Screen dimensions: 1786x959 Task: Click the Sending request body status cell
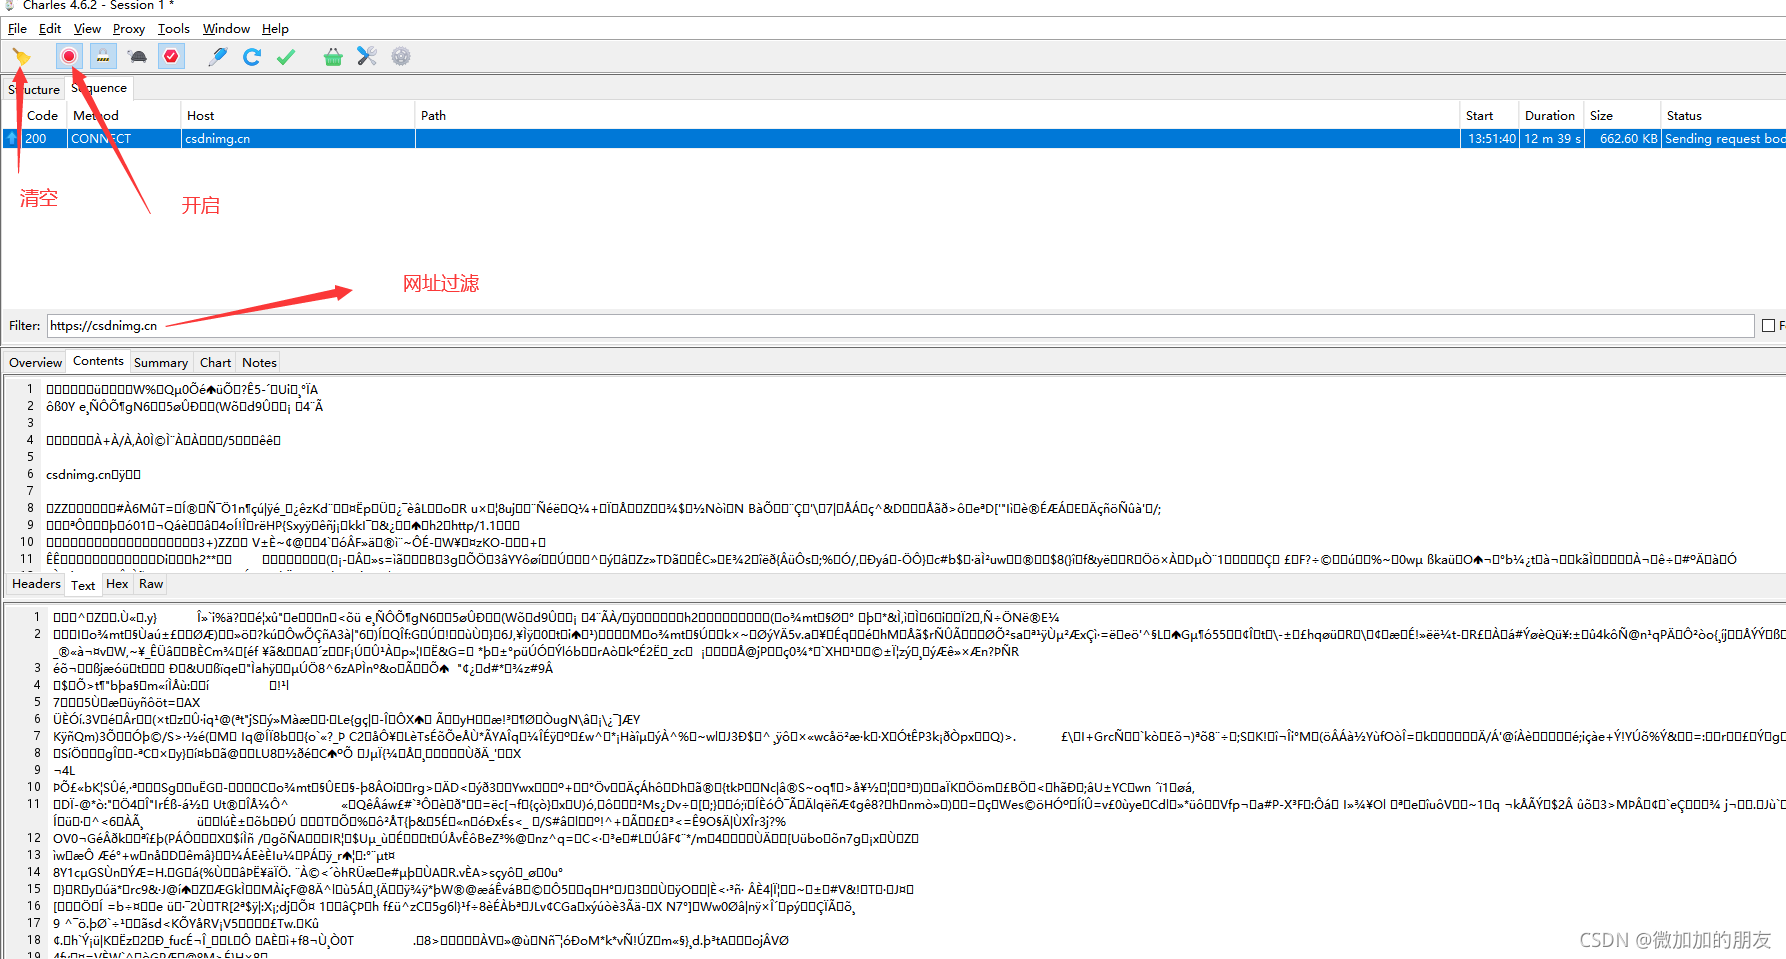coord(1724,139)
